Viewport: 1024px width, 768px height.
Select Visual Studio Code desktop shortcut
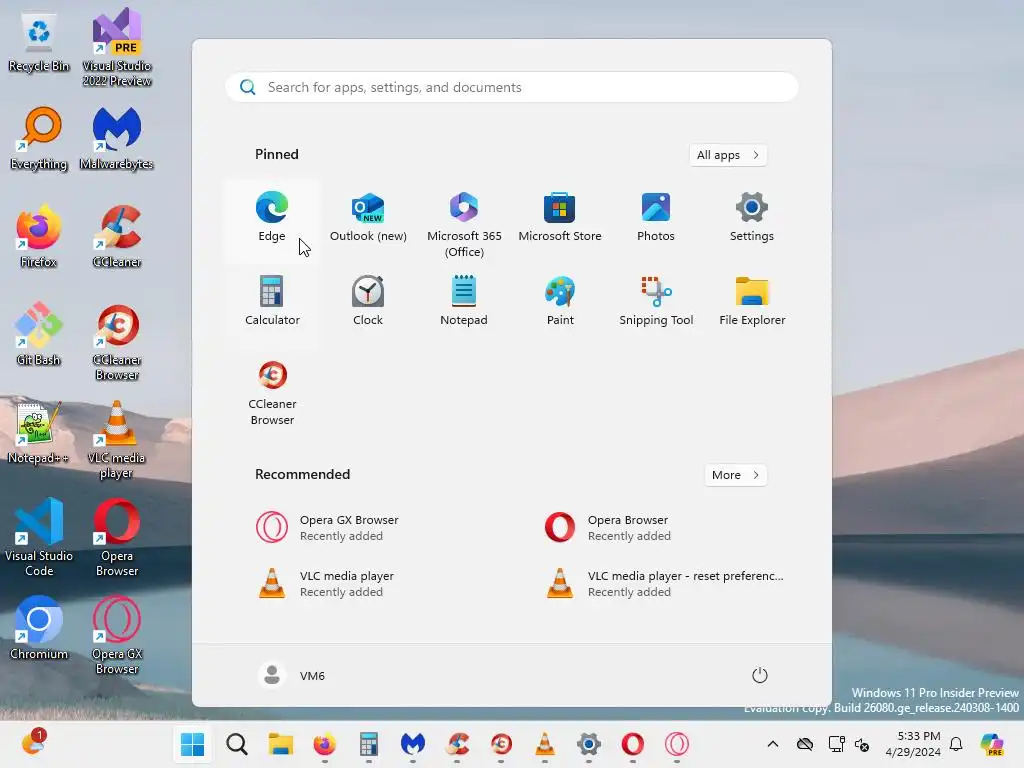(x=39, y=538)
